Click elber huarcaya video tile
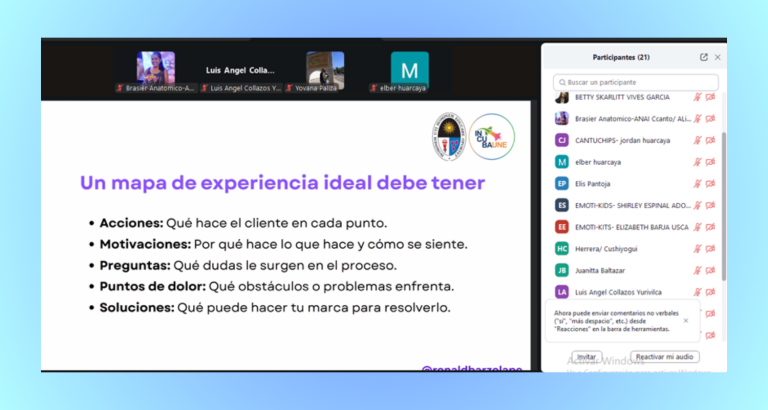 tap(409, 70)
